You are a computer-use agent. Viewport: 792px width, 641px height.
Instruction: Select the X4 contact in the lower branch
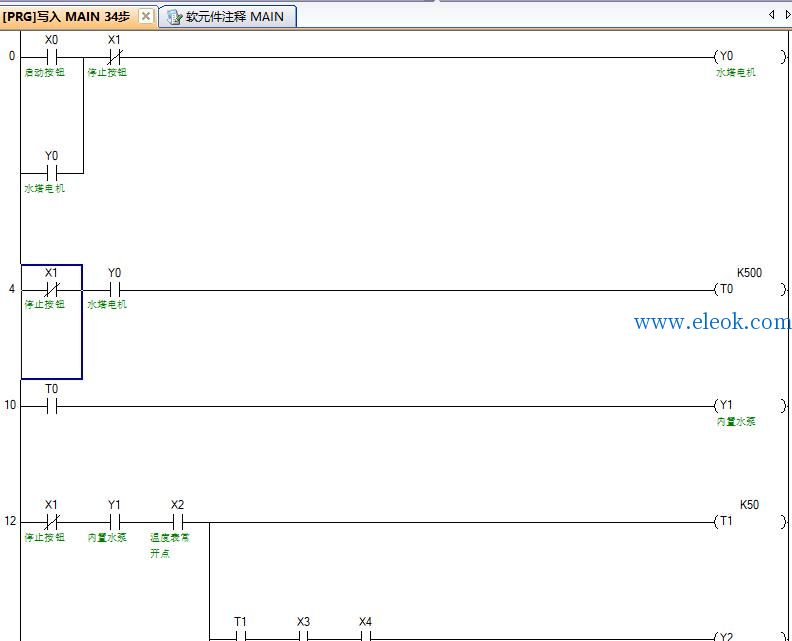[x=366, y=635]
